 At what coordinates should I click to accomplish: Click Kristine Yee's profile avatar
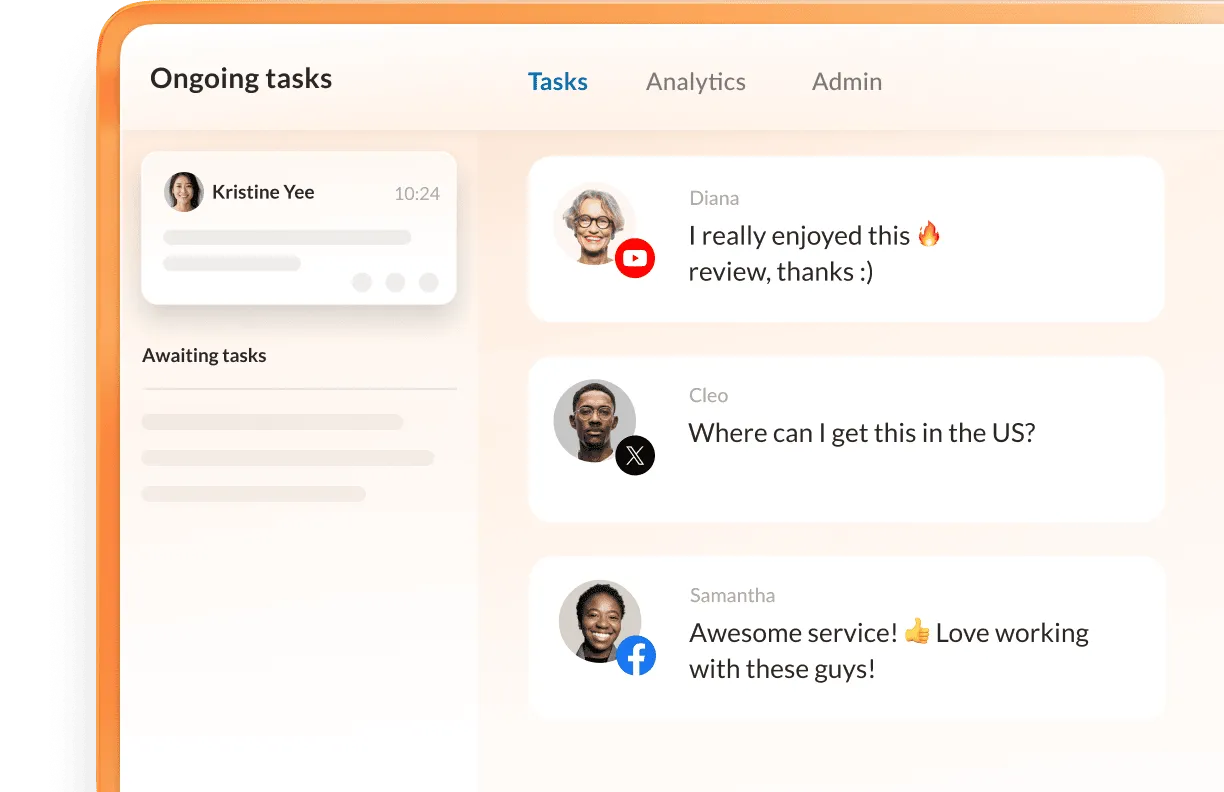click(x=184, y=192)
